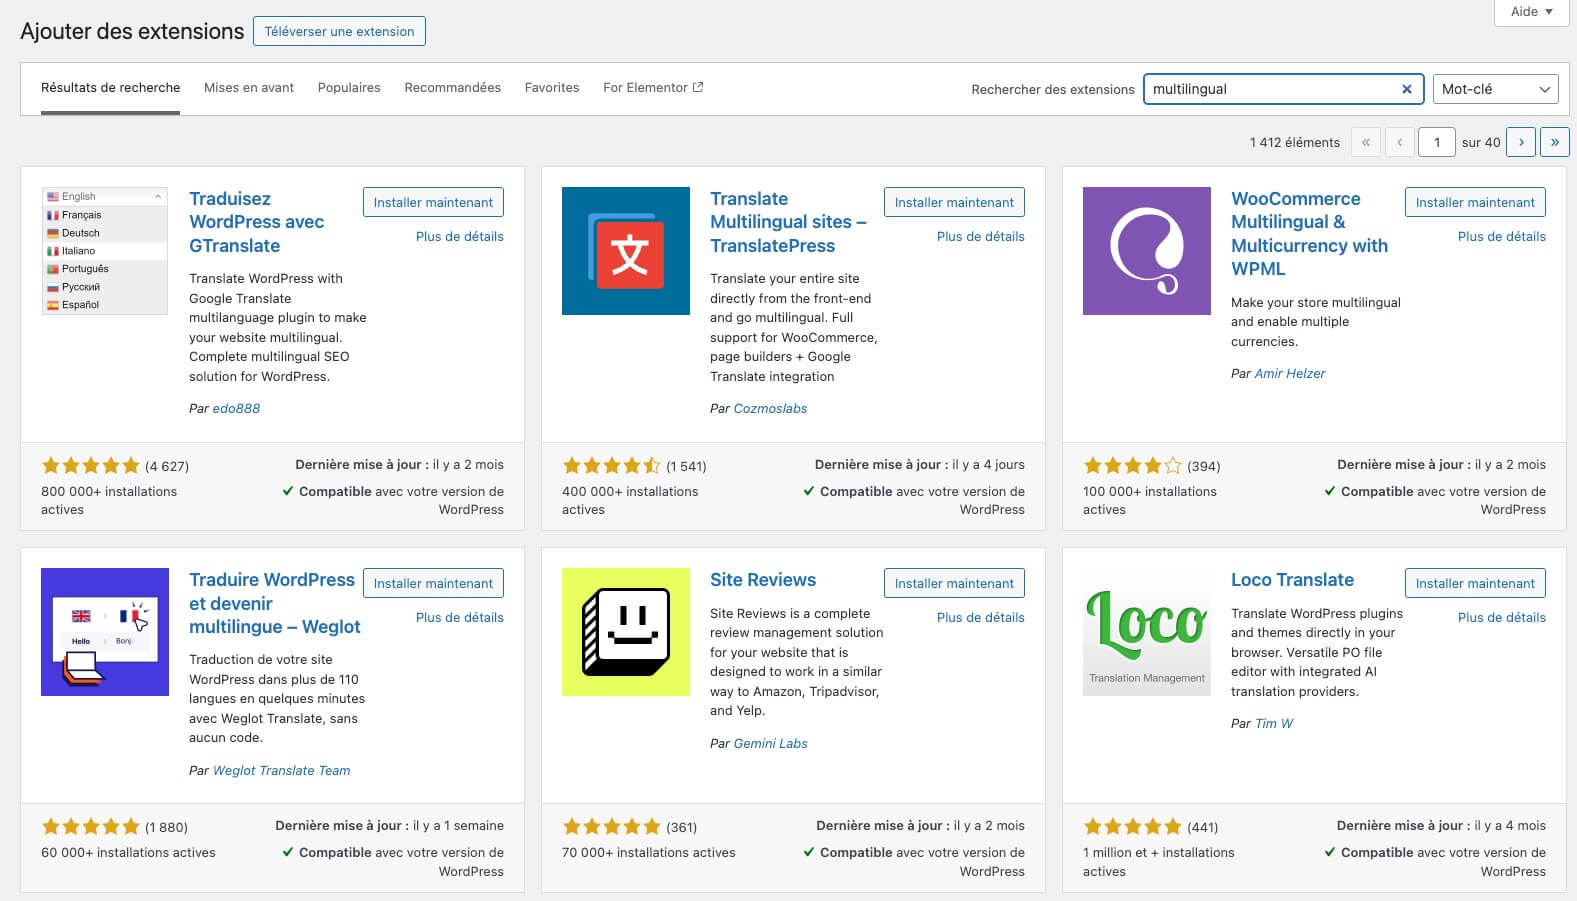1577x901 pixels.
Task: Open Traduire WordPress Weglot title link
Action: (274, 603)
